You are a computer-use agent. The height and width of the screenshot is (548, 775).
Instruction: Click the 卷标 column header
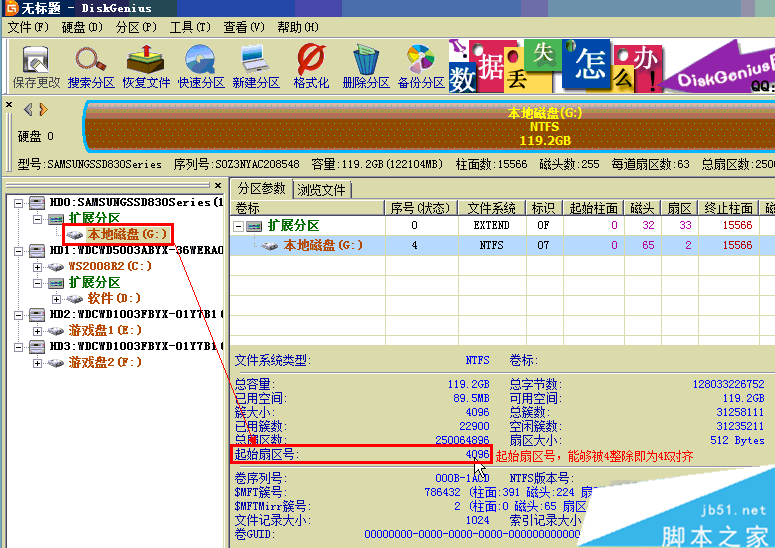307,208
